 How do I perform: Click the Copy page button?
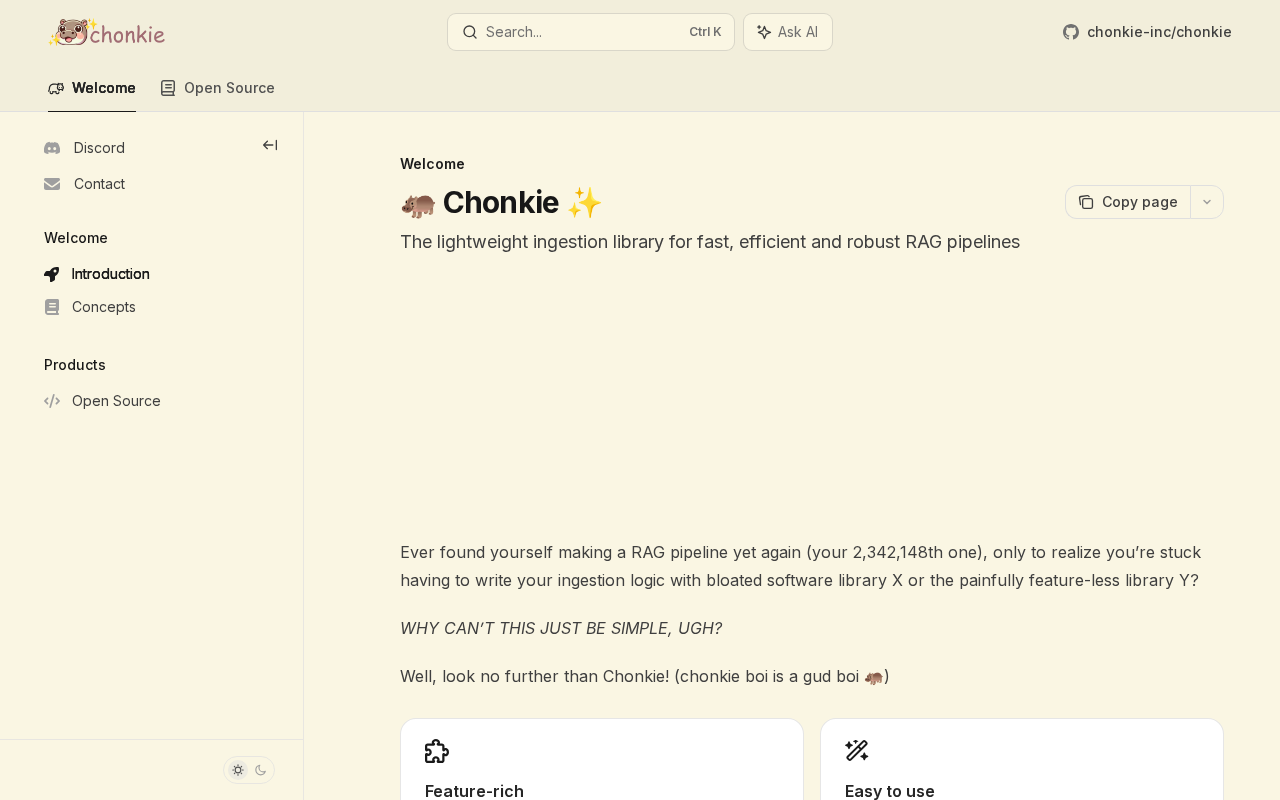1128,202
